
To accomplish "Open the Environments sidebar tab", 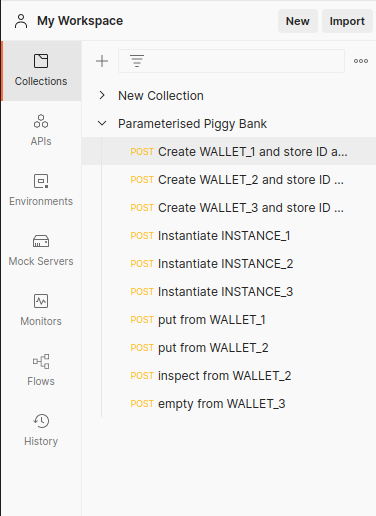I will 41,191.
